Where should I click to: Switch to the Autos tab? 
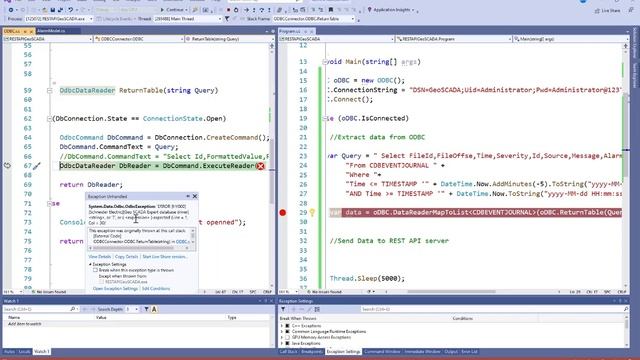(9, 351)
